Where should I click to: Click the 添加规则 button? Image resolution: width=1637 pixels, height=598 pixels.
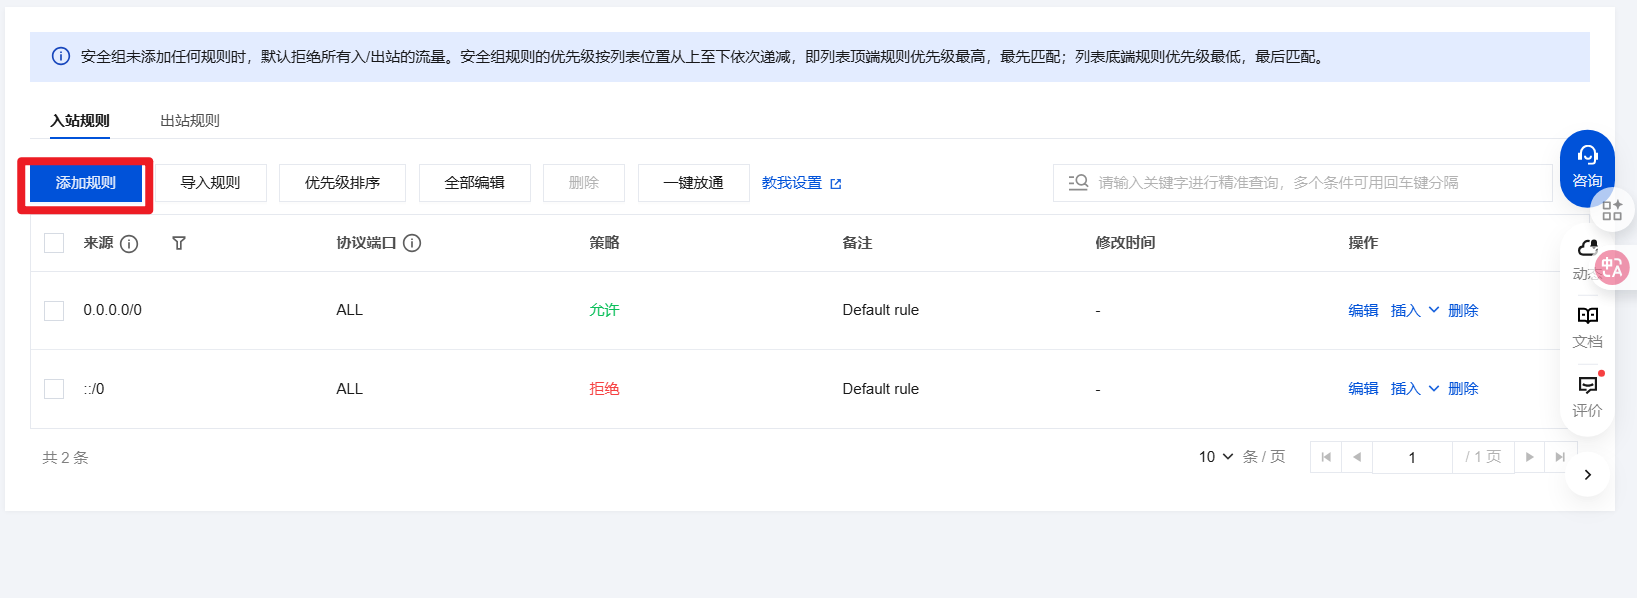[86, 183]
